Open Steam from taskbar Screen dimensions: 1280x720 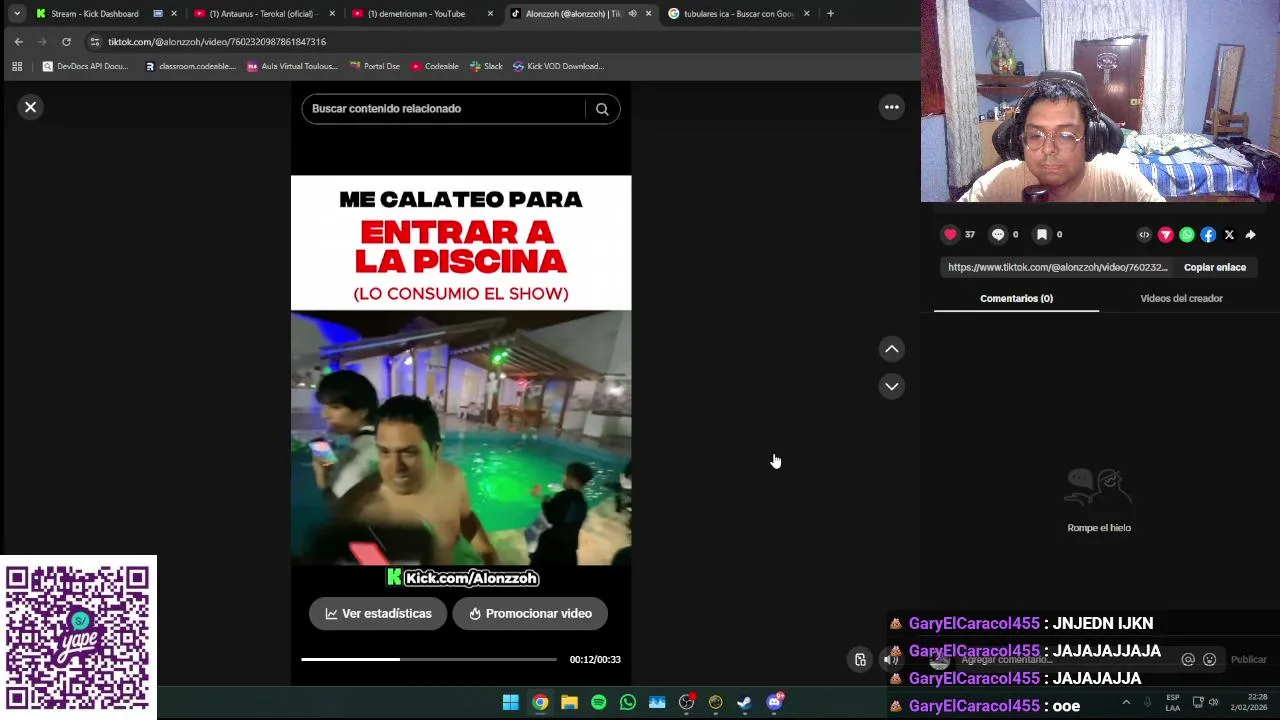point(744,703)
